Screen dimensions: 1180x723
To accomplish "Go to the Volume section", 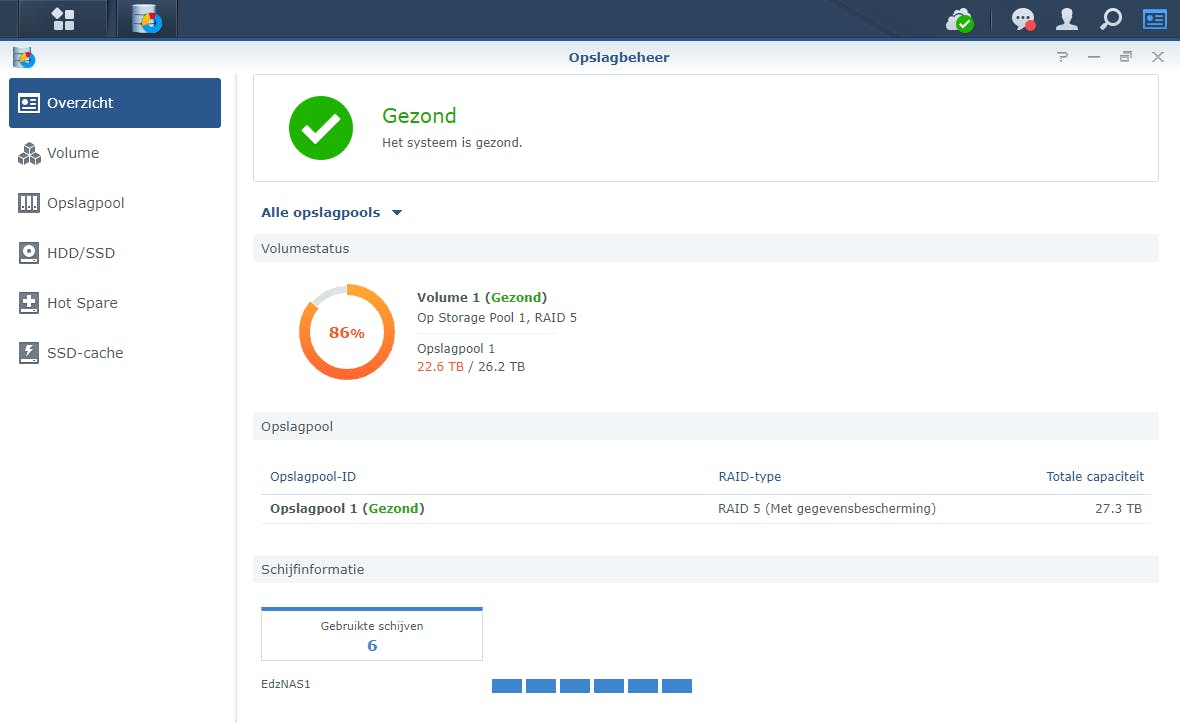I will (x=115, y=153).
